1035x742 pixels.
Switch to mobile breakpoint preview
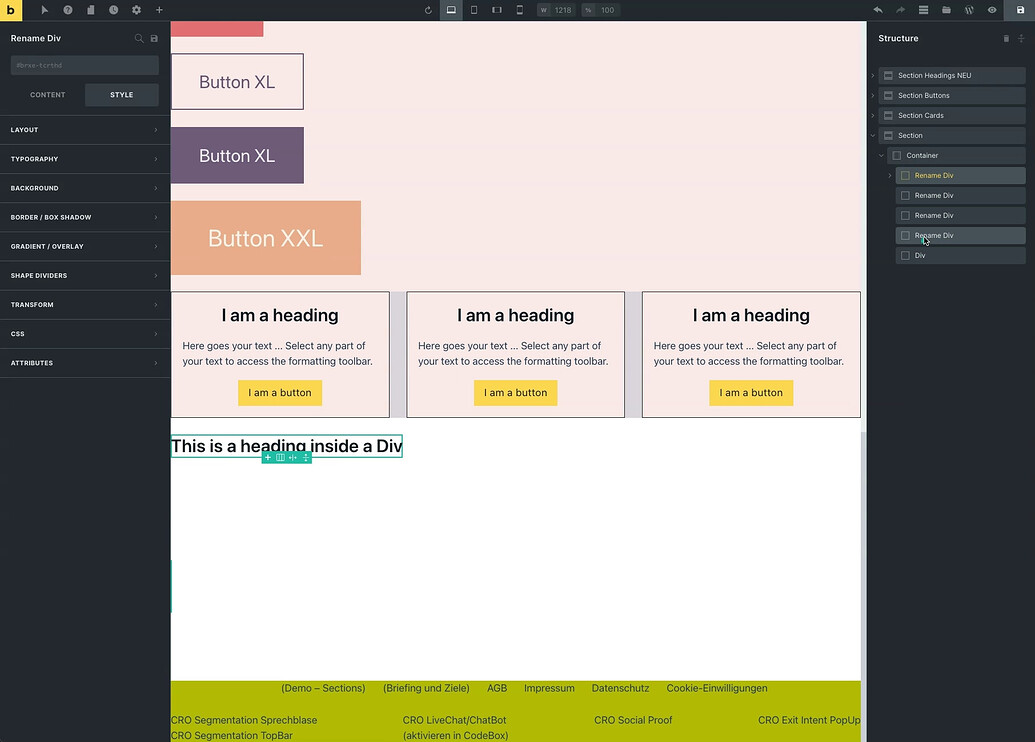pyautogui.click(x=519, y=10)
